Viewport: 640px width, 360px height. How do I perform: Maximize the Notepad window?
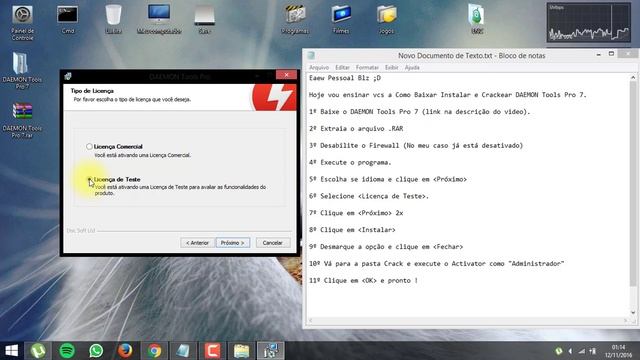point(611,54)
